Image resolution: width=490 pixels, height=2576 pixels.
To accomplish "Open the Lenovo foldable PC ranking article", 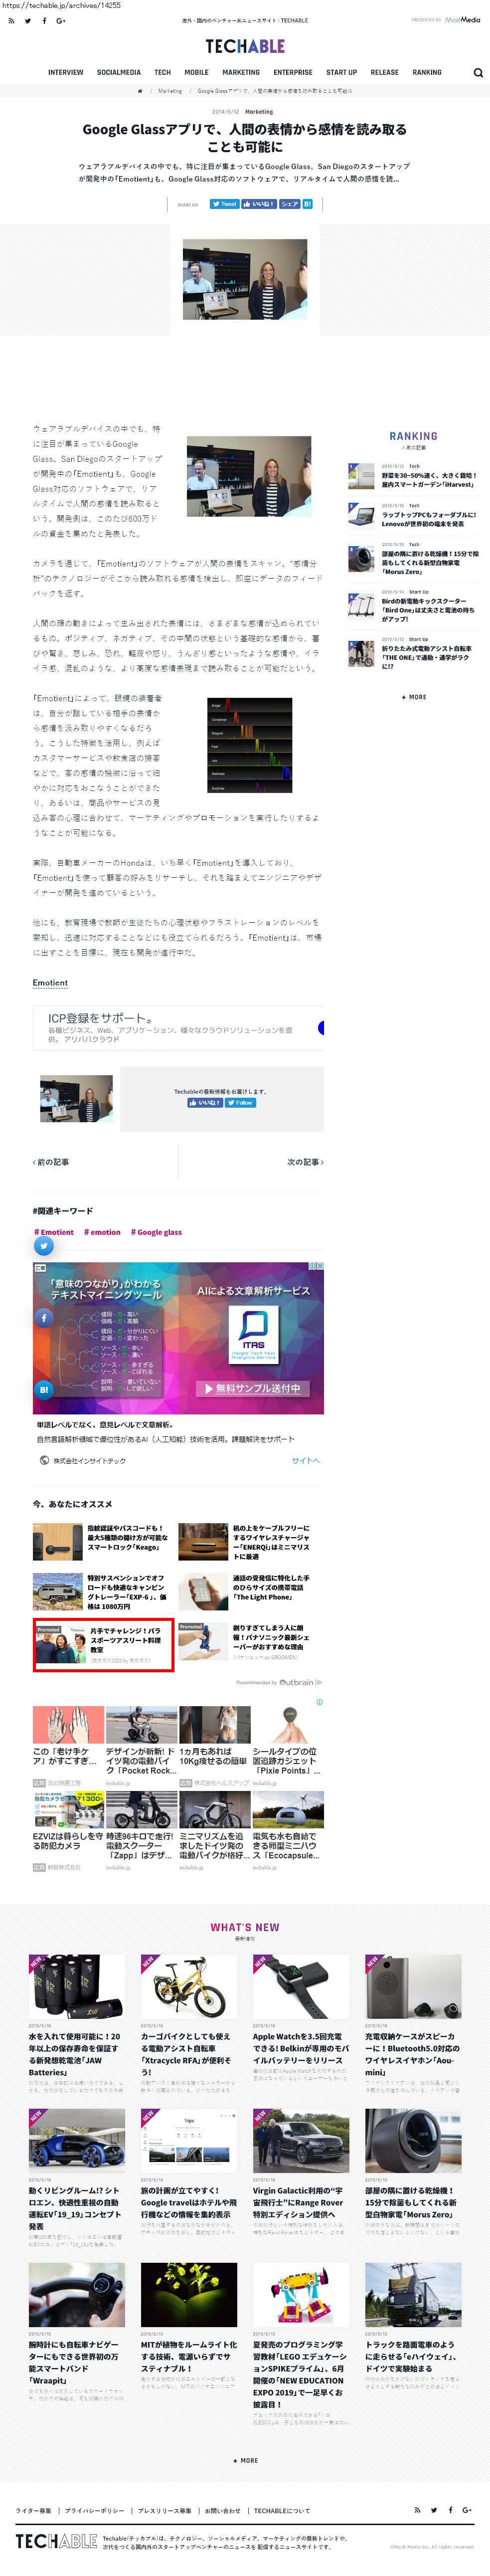I will click(x=428, y=519).
